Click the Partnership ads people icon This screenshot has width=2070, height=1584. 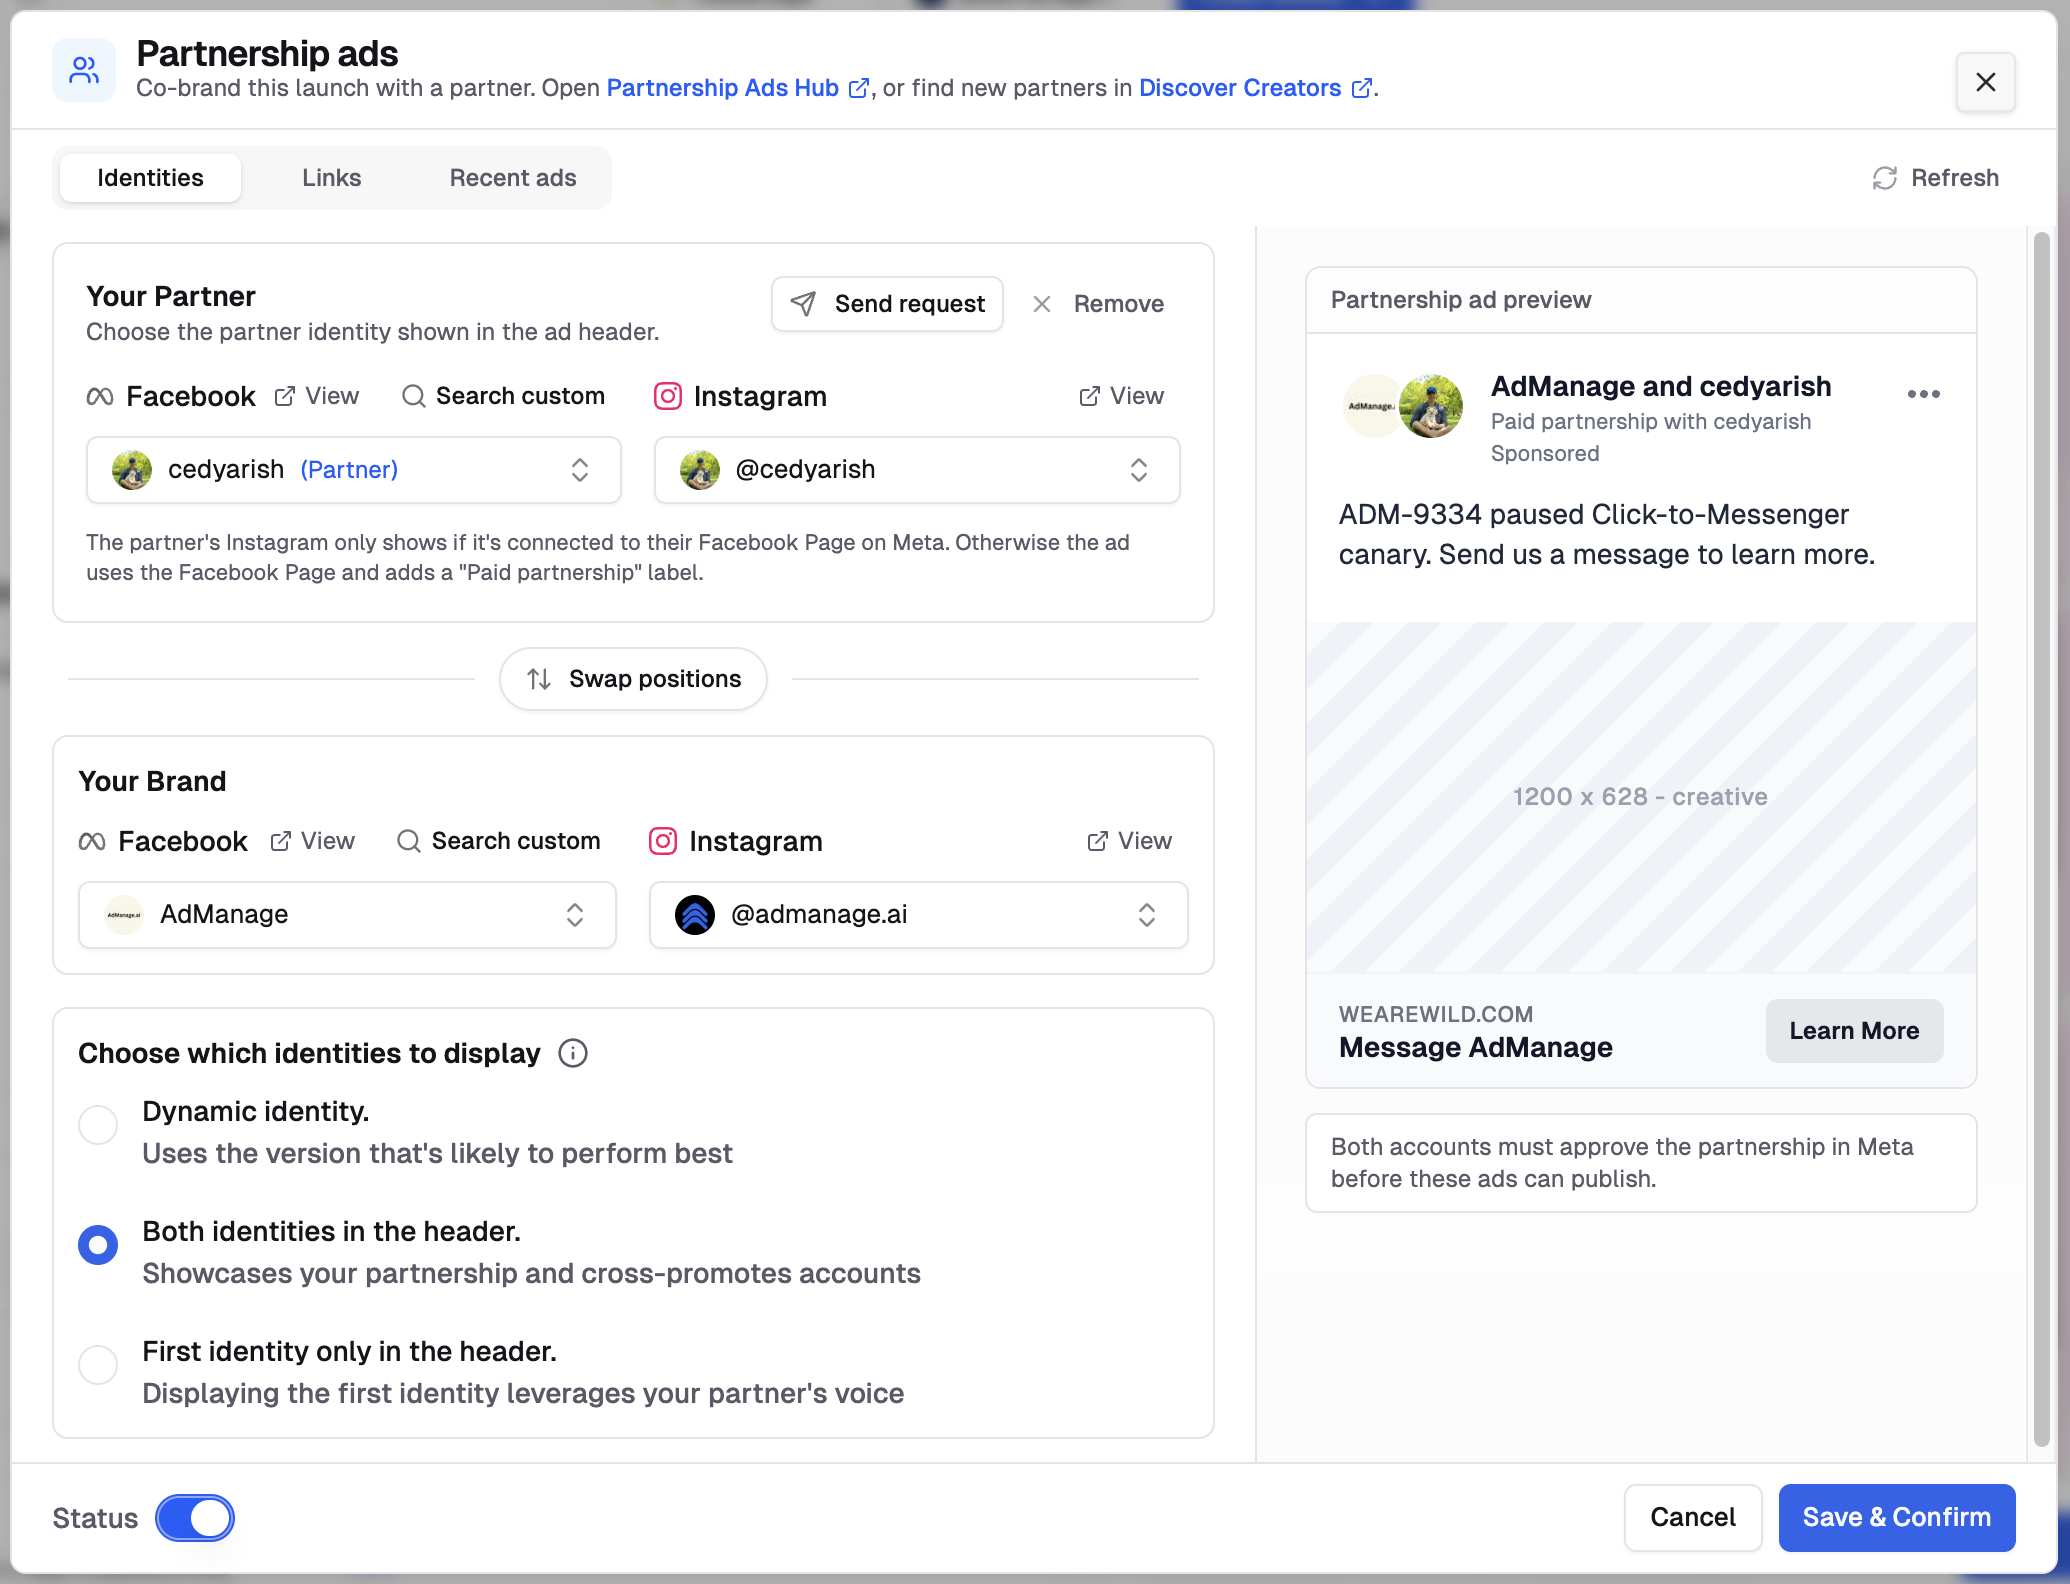click(84, 70)
